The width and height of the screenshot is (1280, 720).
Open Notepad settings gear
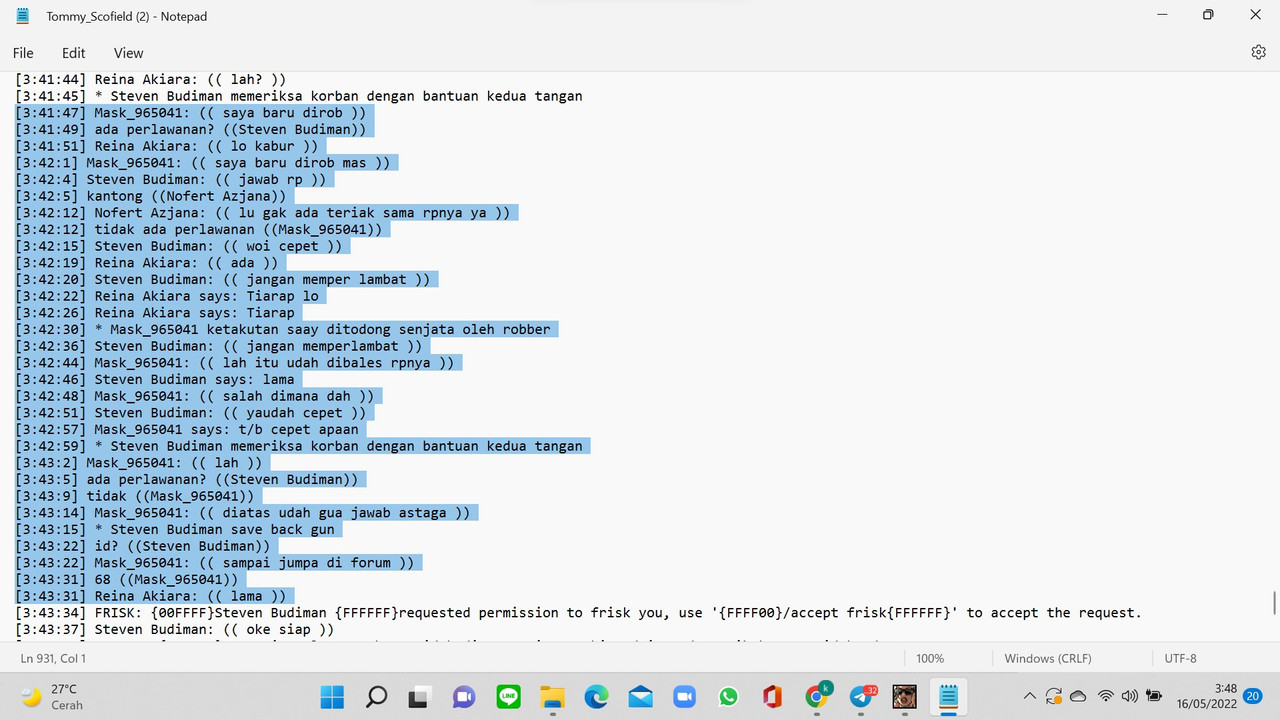point(1258,53)
